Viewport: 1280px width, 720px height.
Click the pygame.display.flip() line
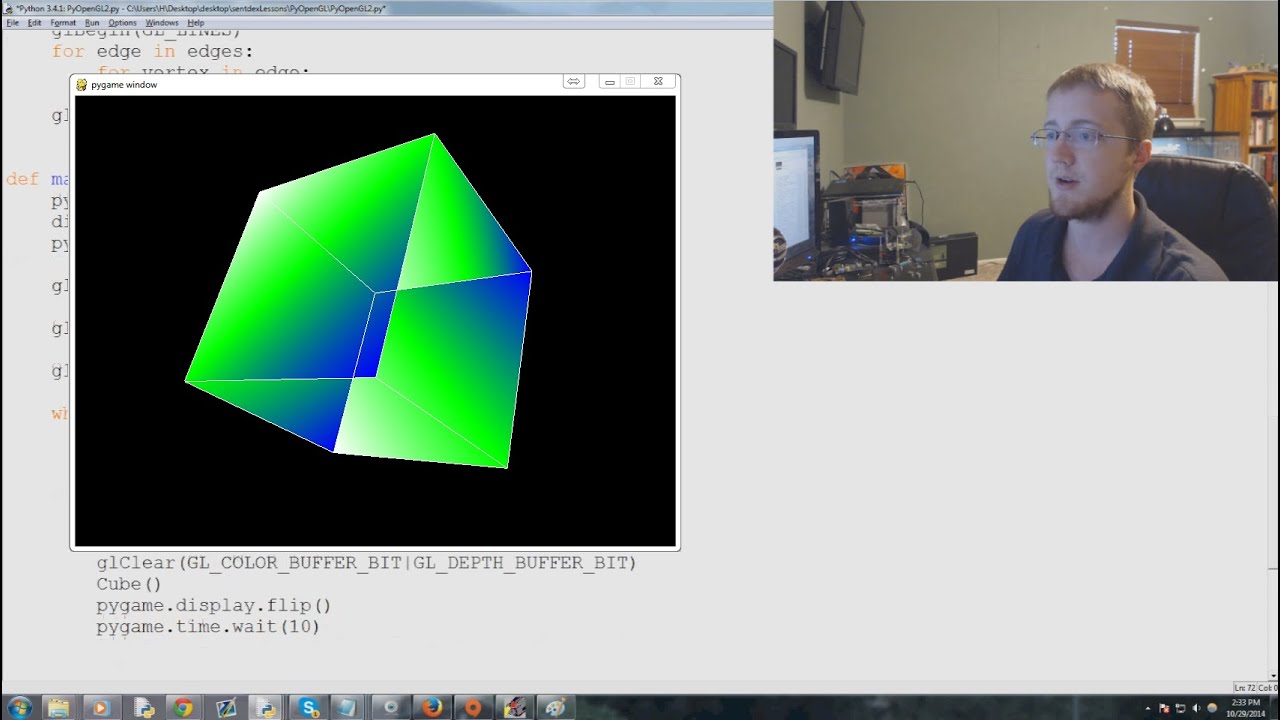pyautogui.click(x=213, y=606)
